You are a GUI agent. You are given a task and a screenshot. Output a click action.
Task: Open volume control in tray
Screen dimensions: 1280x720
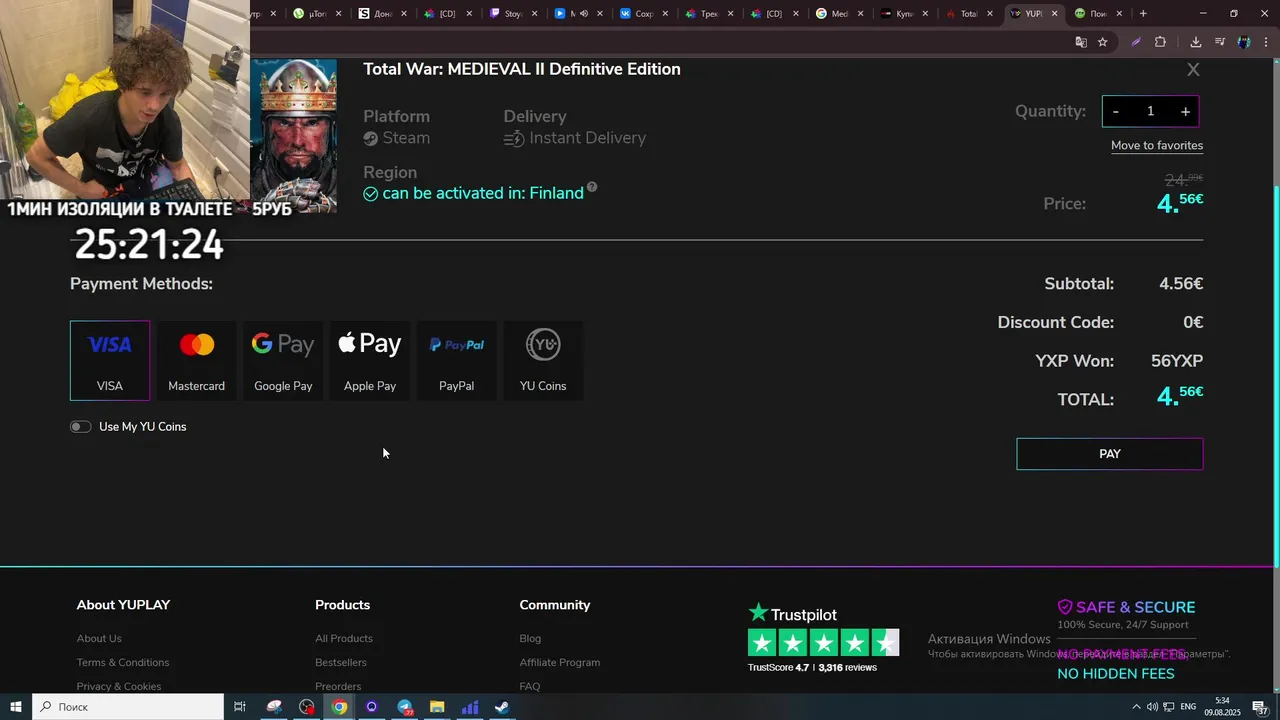(x=1152, y=707)
